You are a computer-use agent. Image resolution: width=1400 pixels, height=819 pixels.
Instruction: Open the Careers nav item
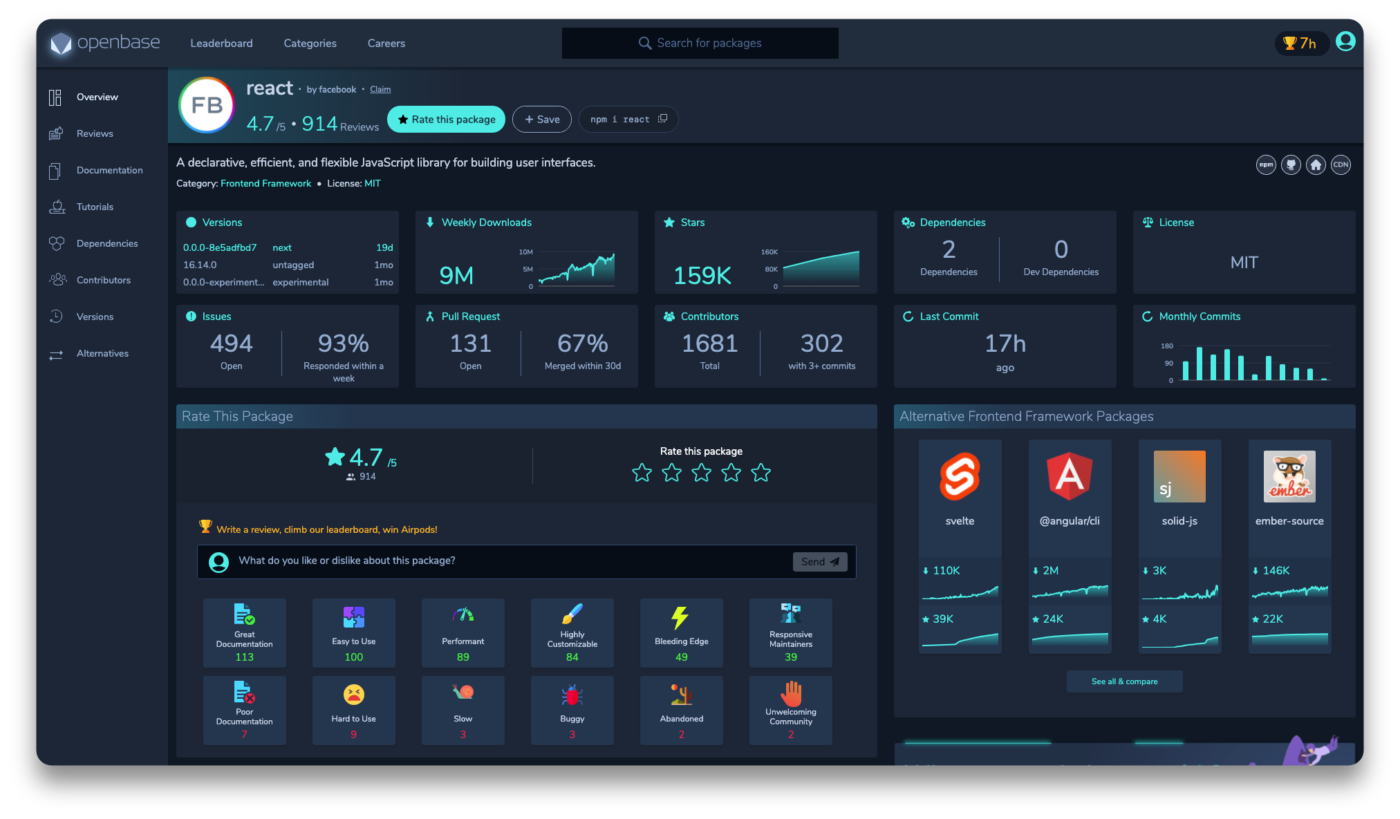[386, 43]
